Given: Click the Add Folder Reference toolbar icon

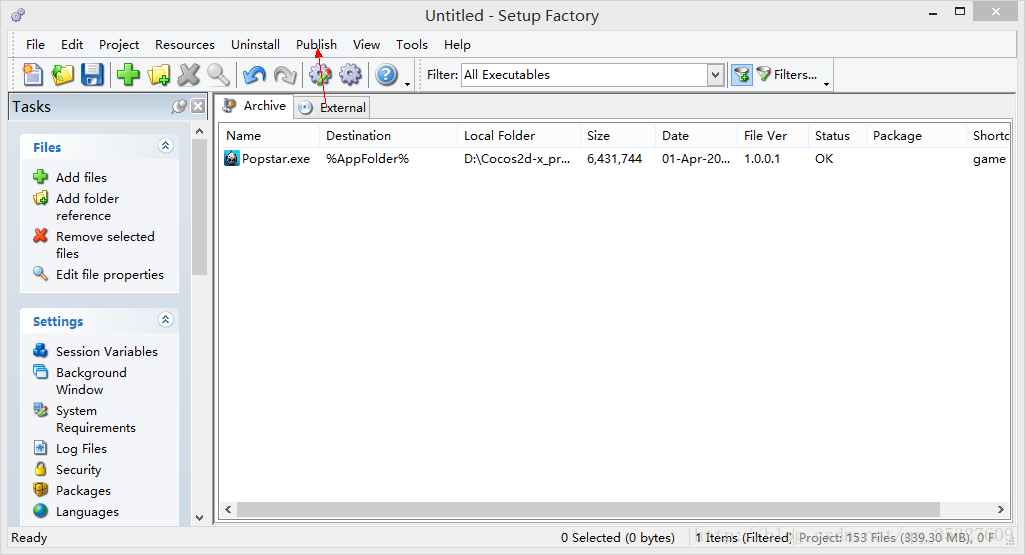Looking at the screenshot, I should [x=159, y=75].
